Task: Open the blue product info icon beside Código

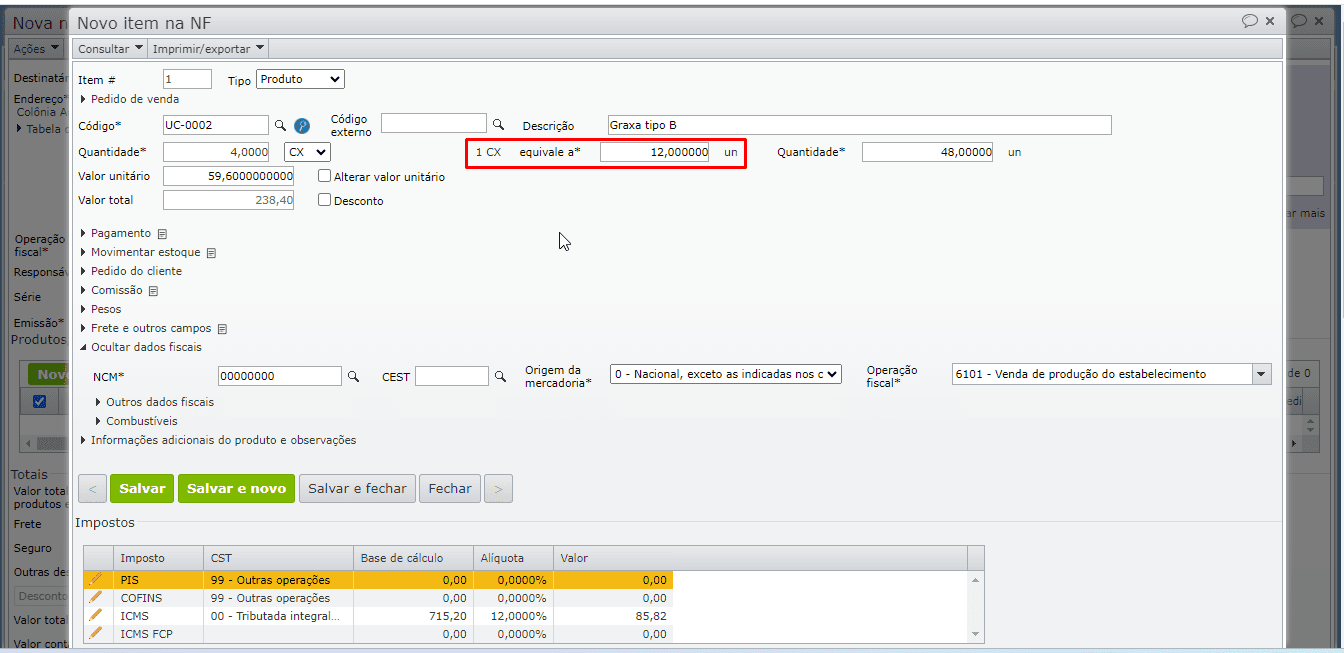Action: (302, 126)
